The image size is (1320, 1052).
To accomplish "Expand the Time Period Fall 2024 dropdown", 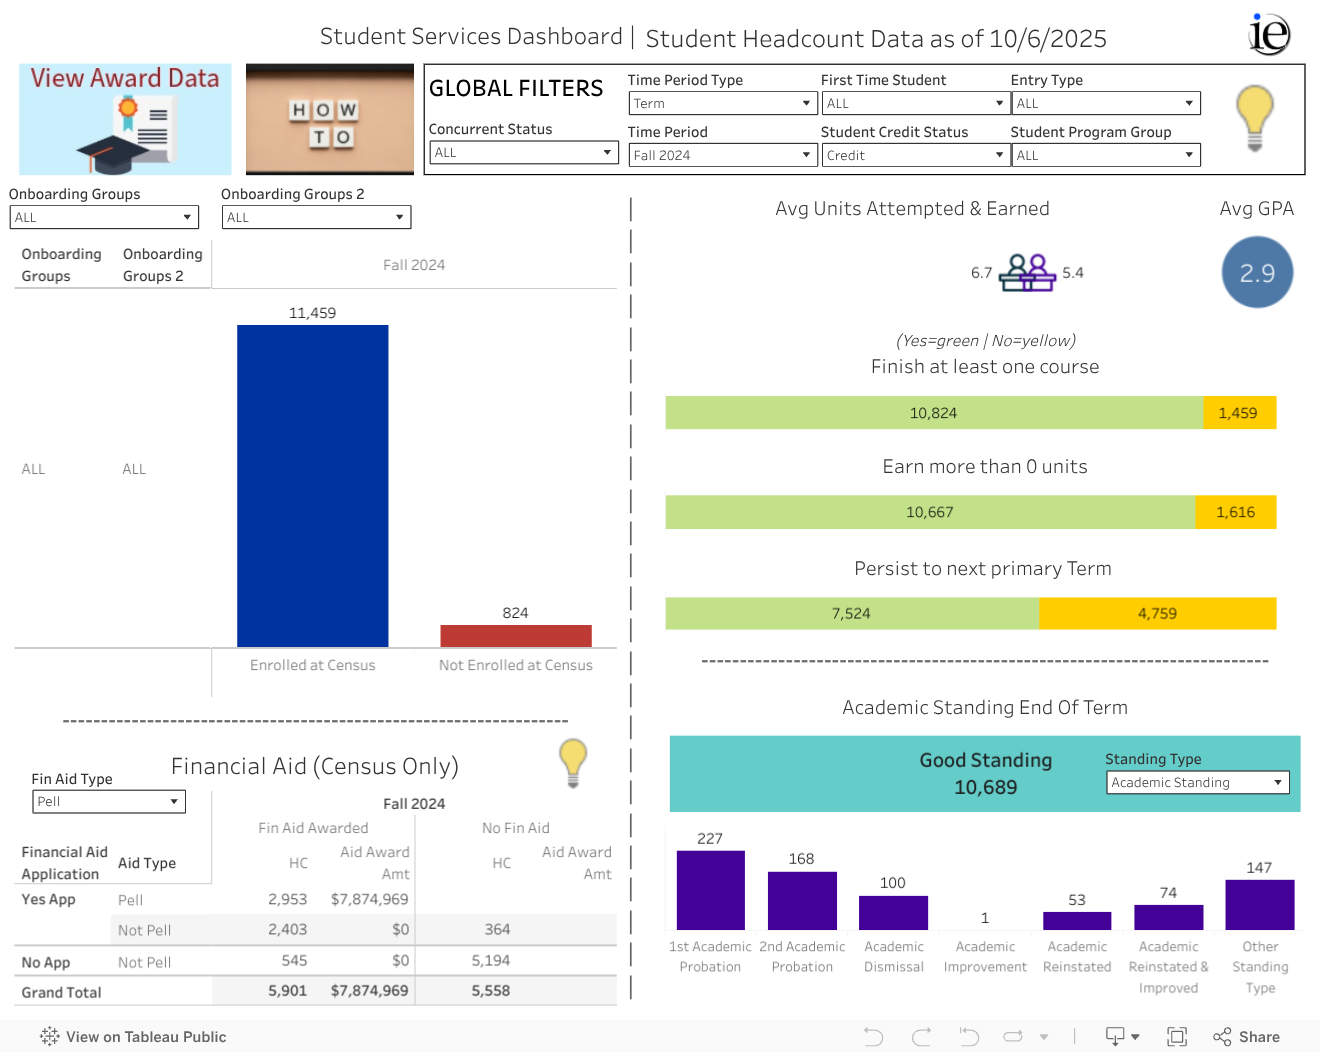I will coord(723,155).
